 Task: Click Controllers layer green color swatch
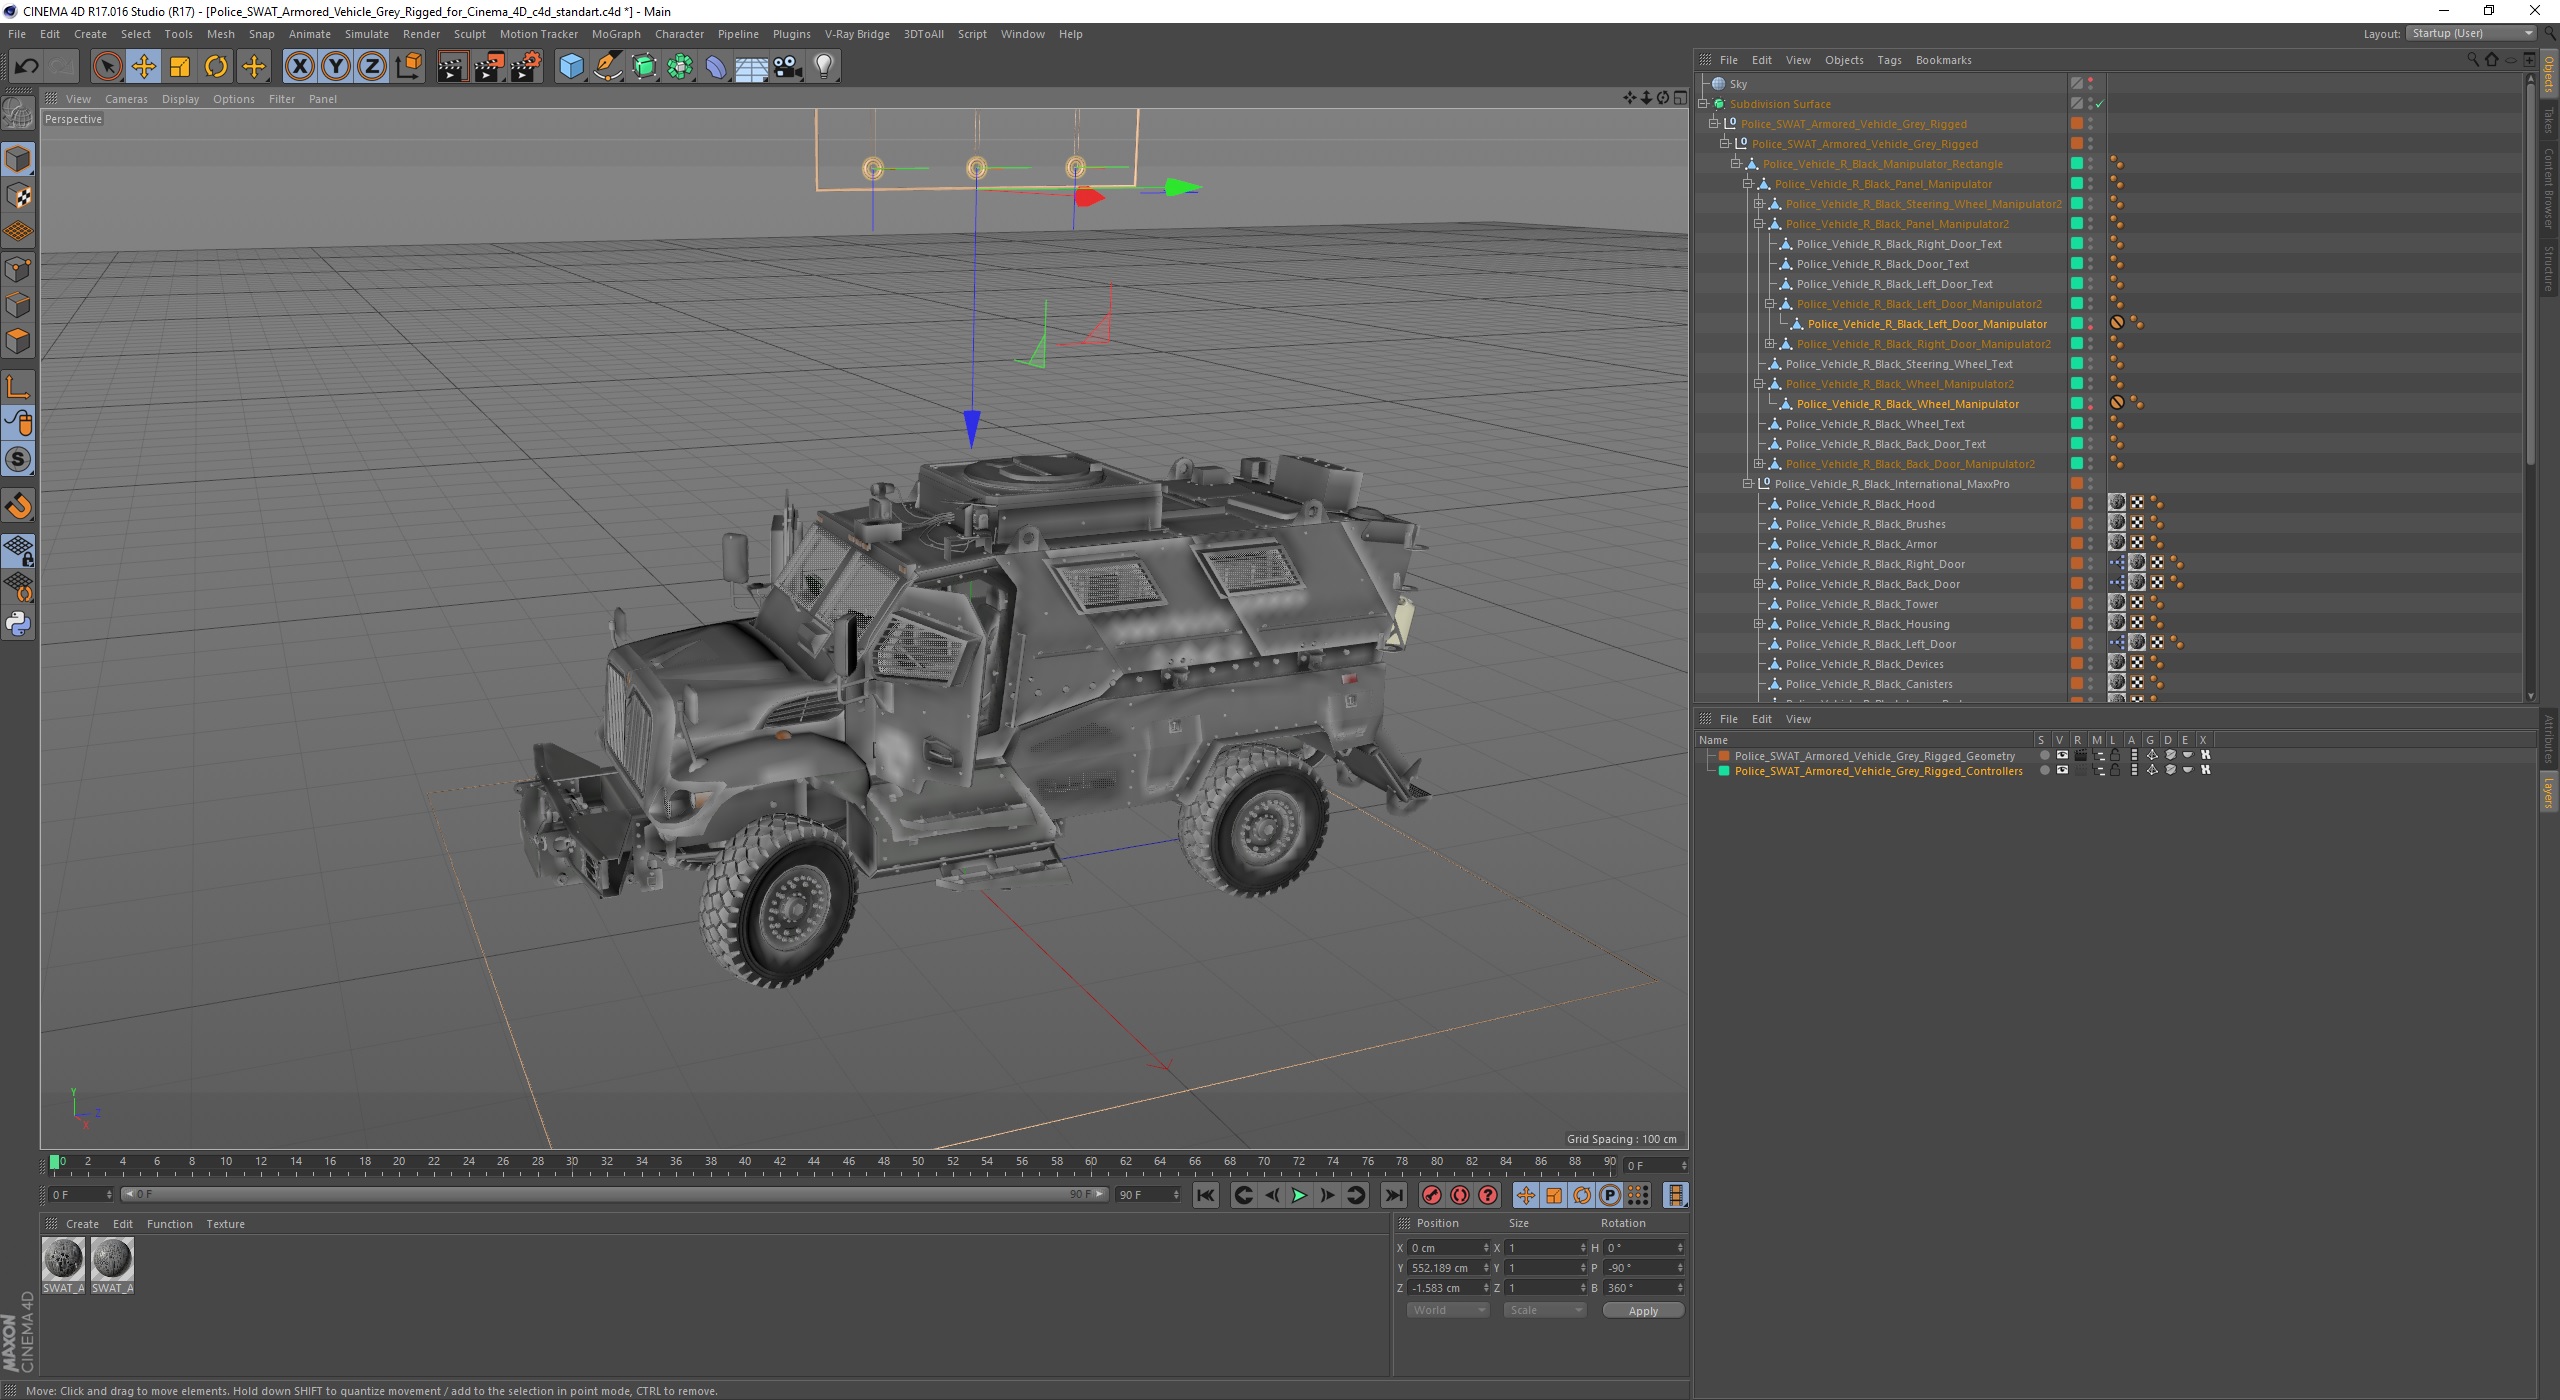click(1724, 771)
